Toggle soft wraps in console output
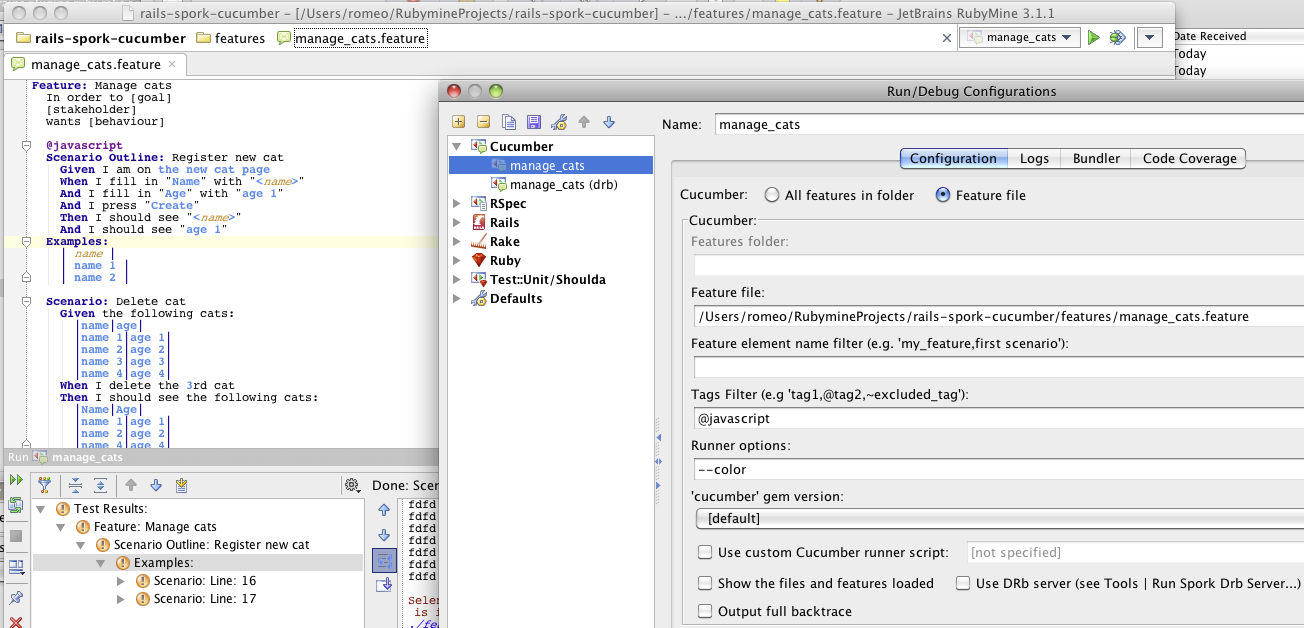 coord(384,560)
